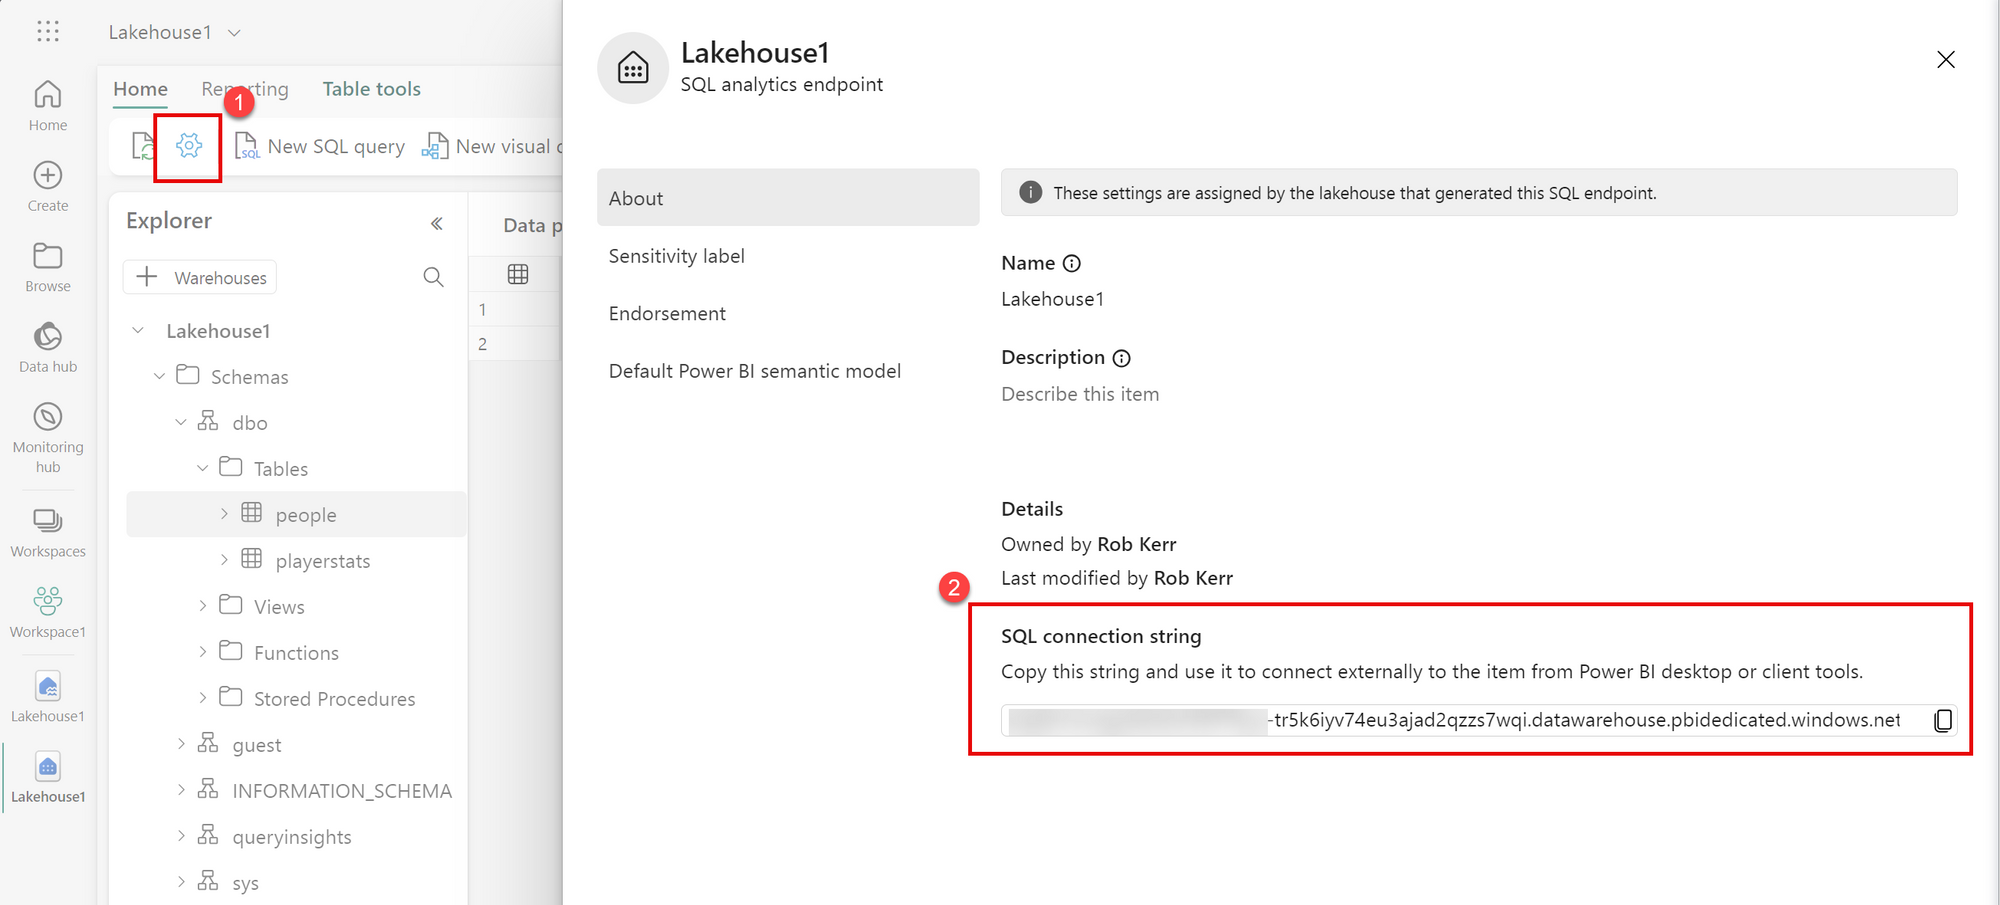Switch to the Table tools tab
The width and height of the screenshot is (2000, 905).
(371, 89)
